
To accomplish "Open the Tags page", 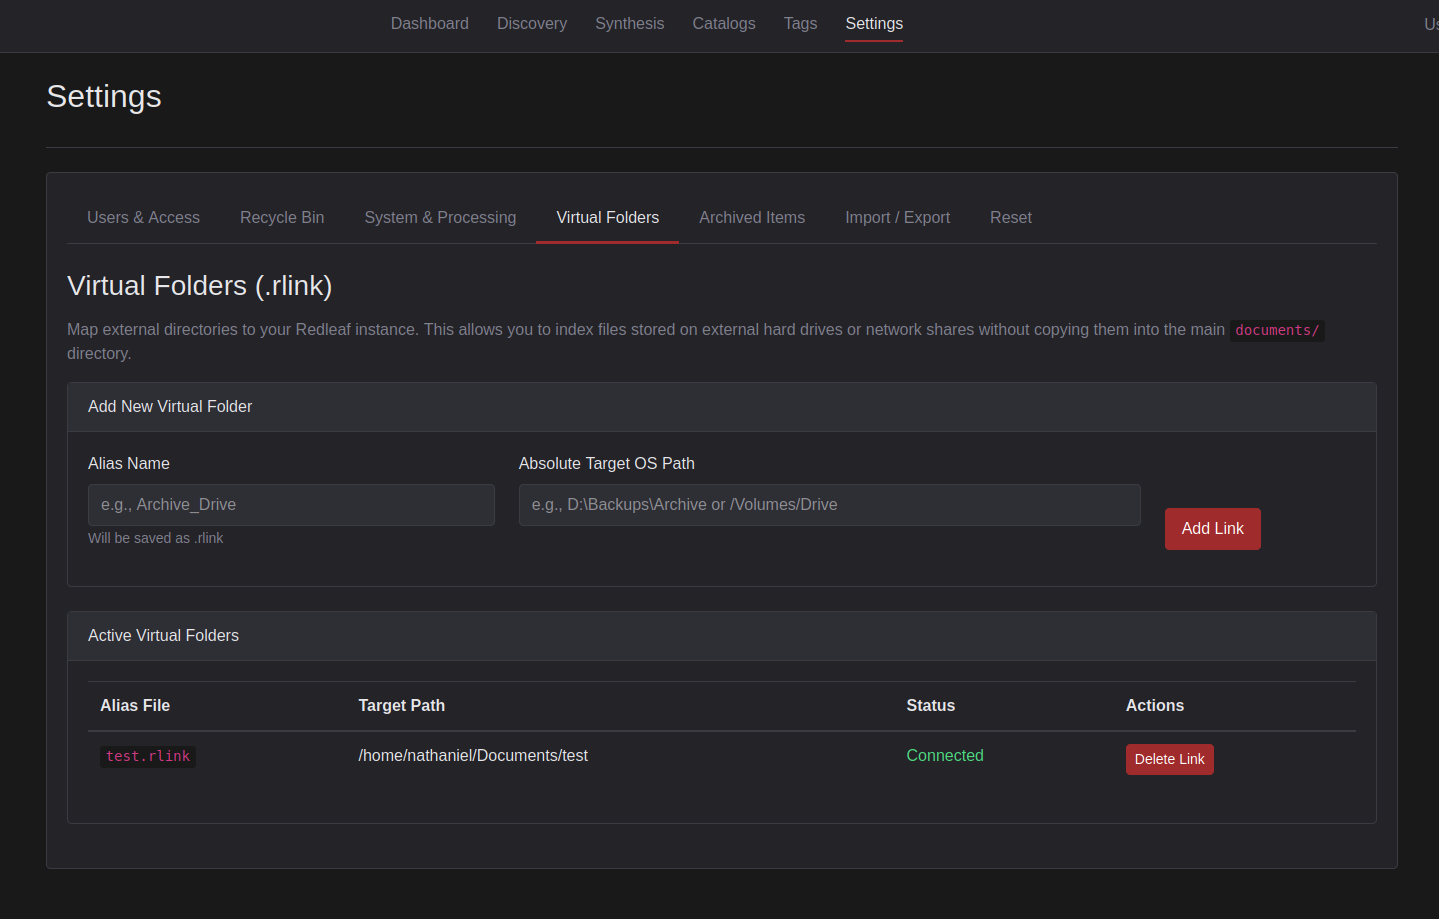I will 800,24.
